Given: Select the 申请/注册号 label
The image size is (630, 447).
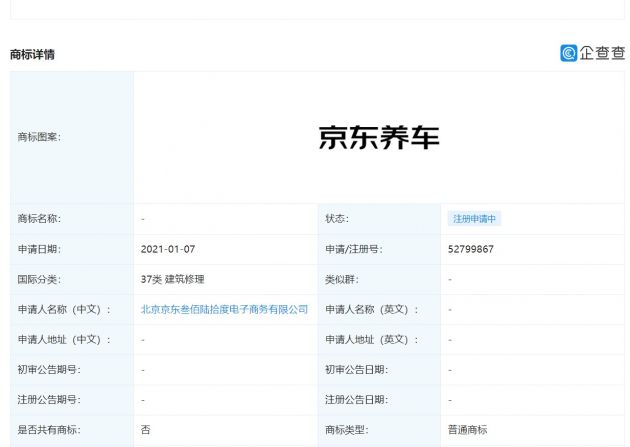Looking at the screenshot, I should (354, 249).
